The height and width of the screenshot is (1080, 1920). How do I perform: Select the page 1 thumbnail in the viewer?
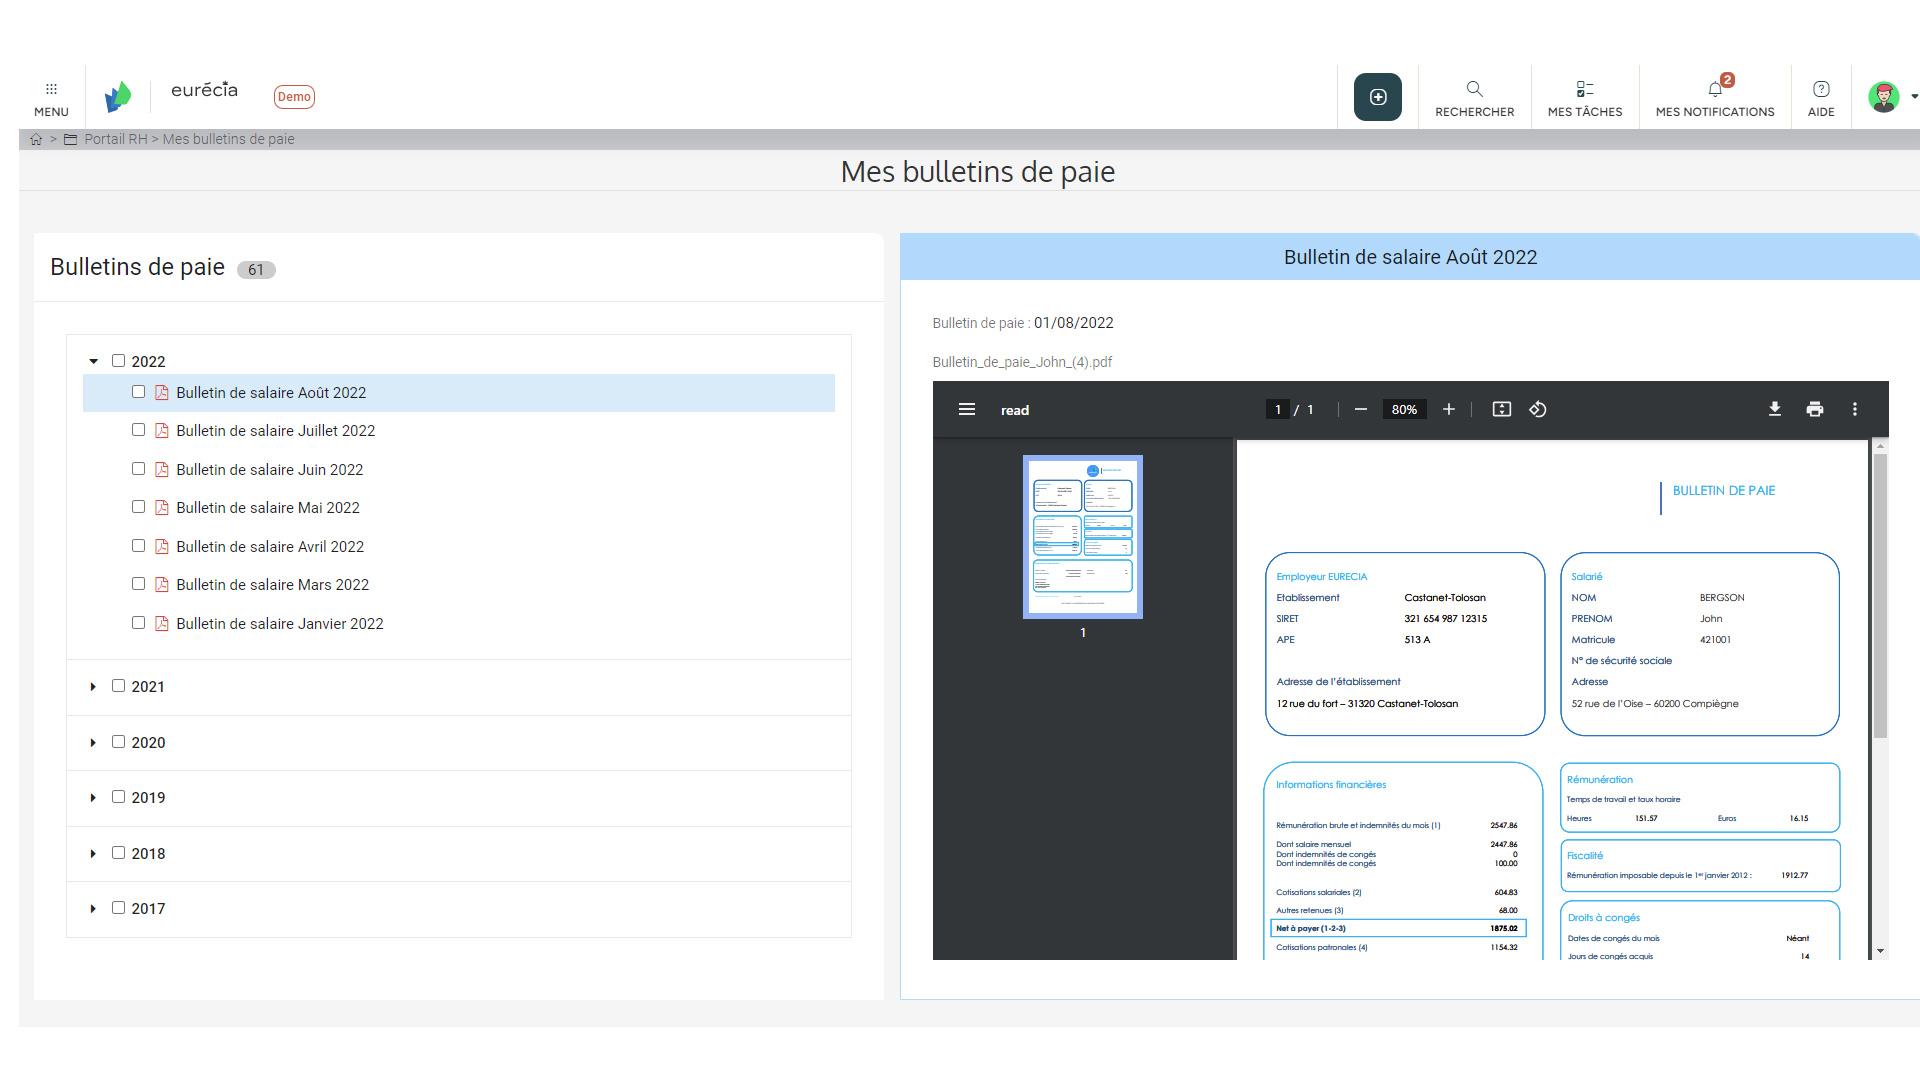pyautogui.click(x=1083, y=537)
